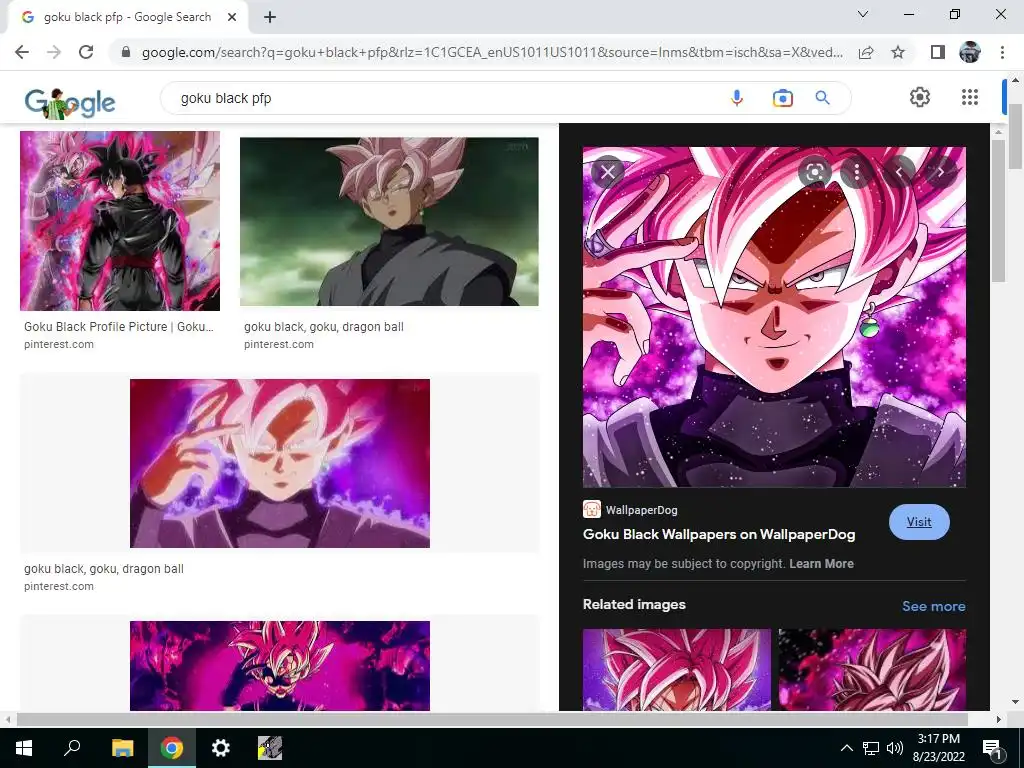Open the Windows Start menu
The width and height of the screenshot is (1024, 768).
[x=24, y=748]
